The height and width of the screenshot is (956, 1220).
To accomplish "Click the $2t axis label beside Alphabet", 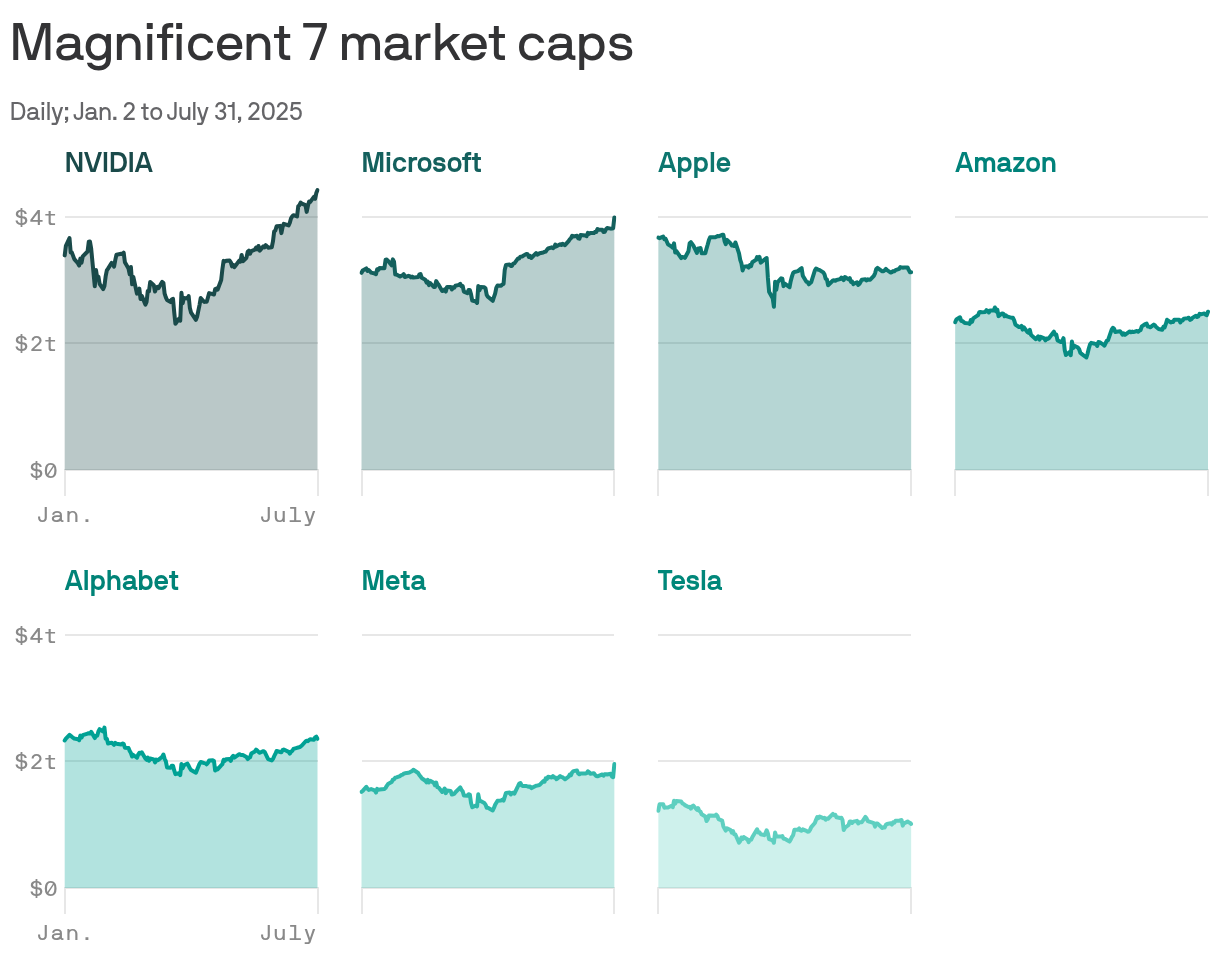I will tap(36, 761).
